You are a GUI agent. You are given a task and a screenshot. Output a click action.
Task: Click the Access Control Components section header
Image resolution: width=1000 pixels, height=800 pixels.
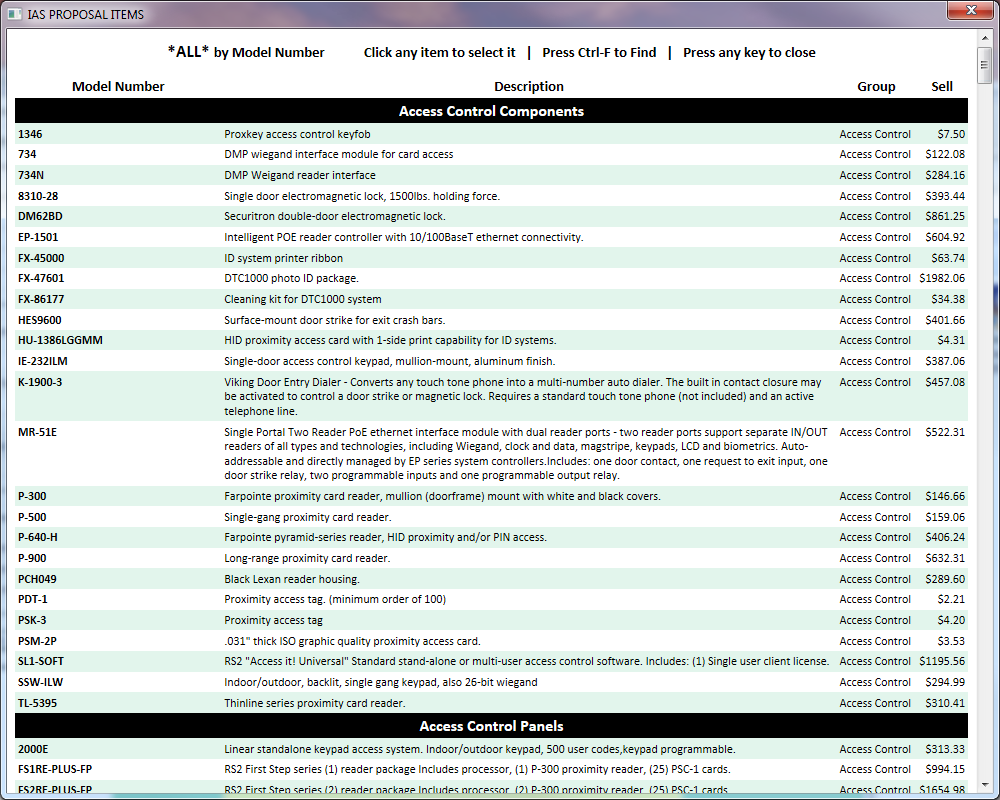(x=491, y=111)
